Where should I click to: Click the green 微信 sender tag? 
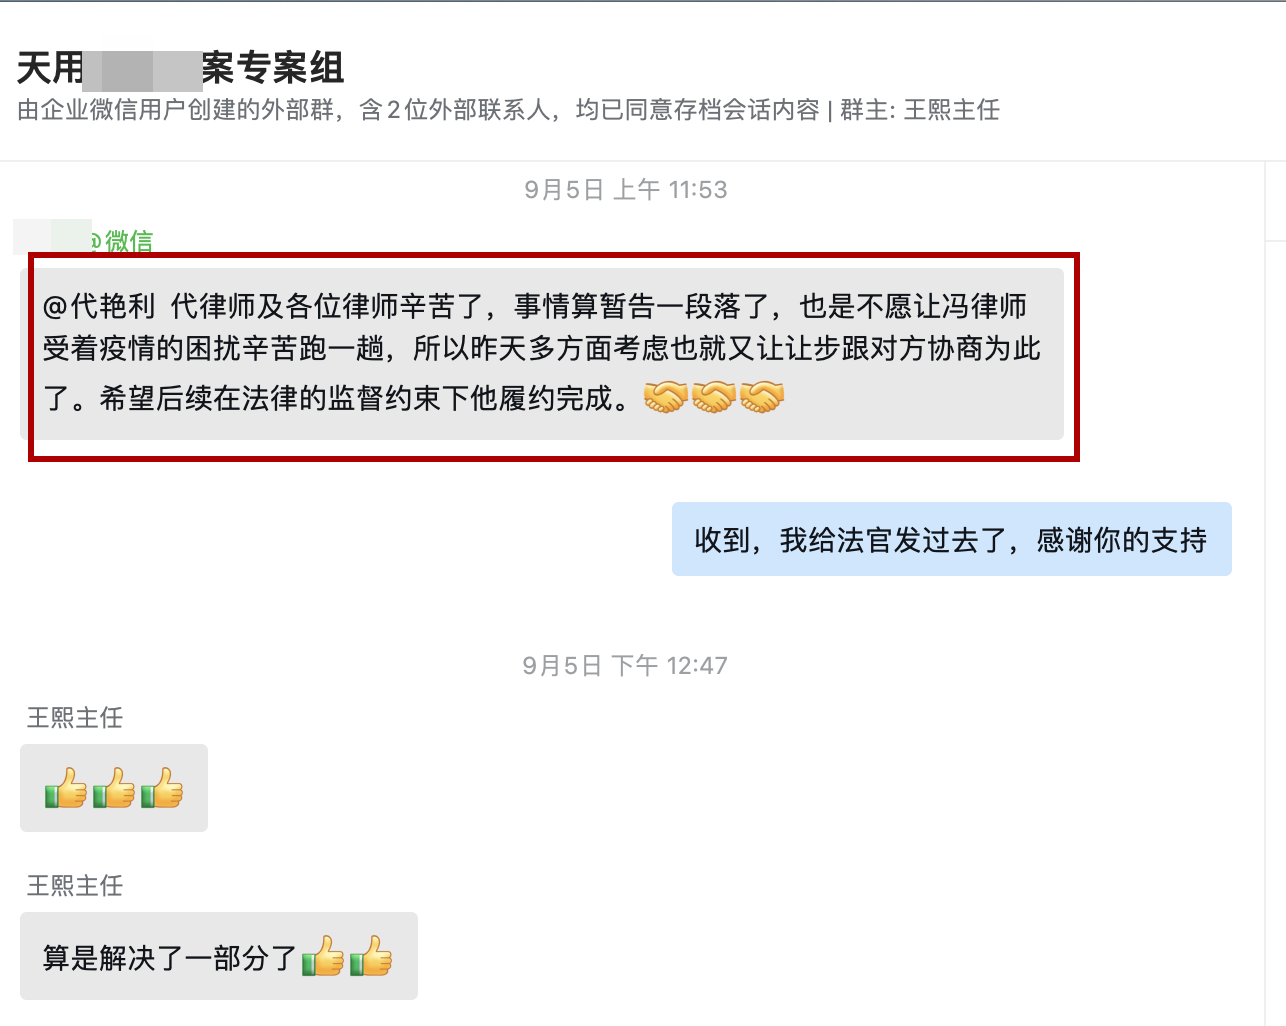[129, 241]
